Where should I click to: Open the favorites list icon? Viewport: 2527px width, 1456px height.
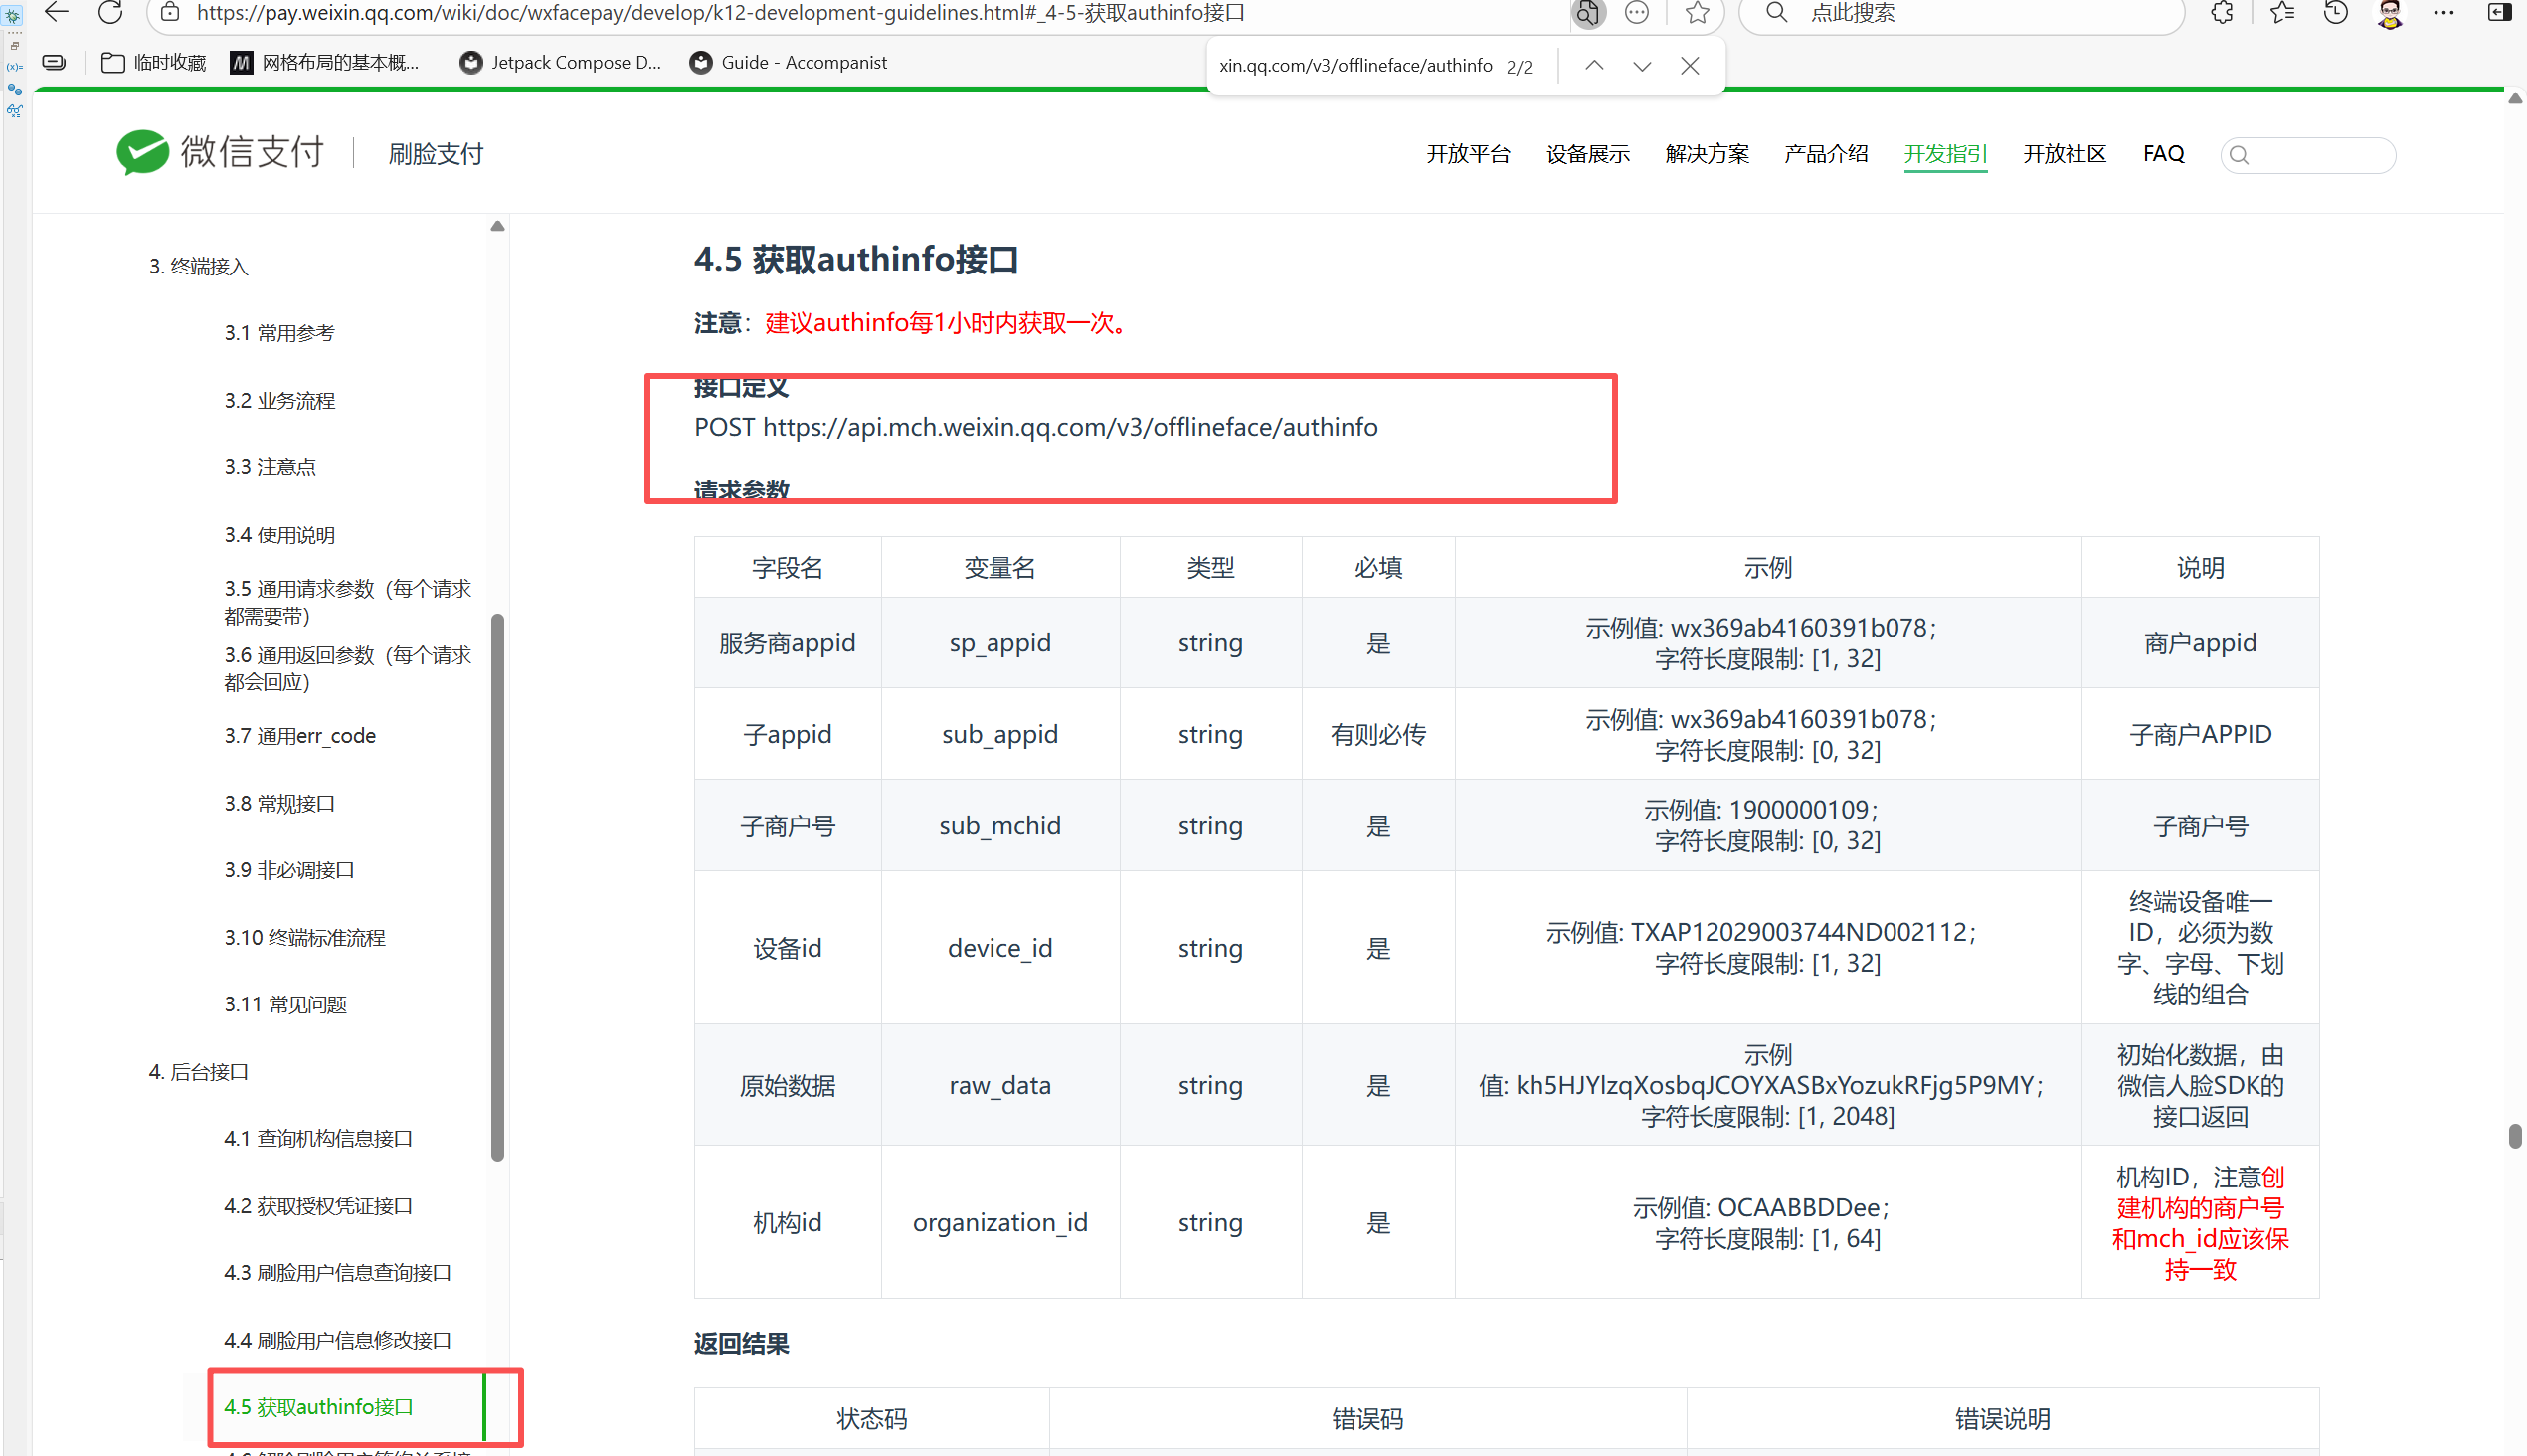[x=2281, y=13]
